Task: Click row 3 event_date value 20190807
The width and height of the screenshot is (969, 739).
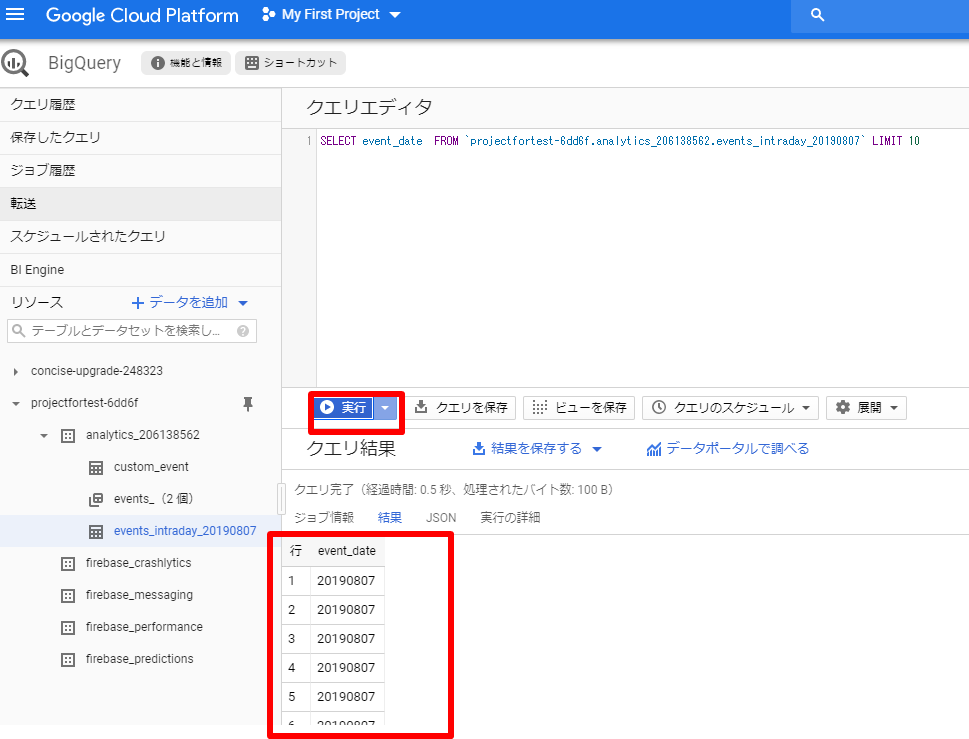Action: (346, 639)
